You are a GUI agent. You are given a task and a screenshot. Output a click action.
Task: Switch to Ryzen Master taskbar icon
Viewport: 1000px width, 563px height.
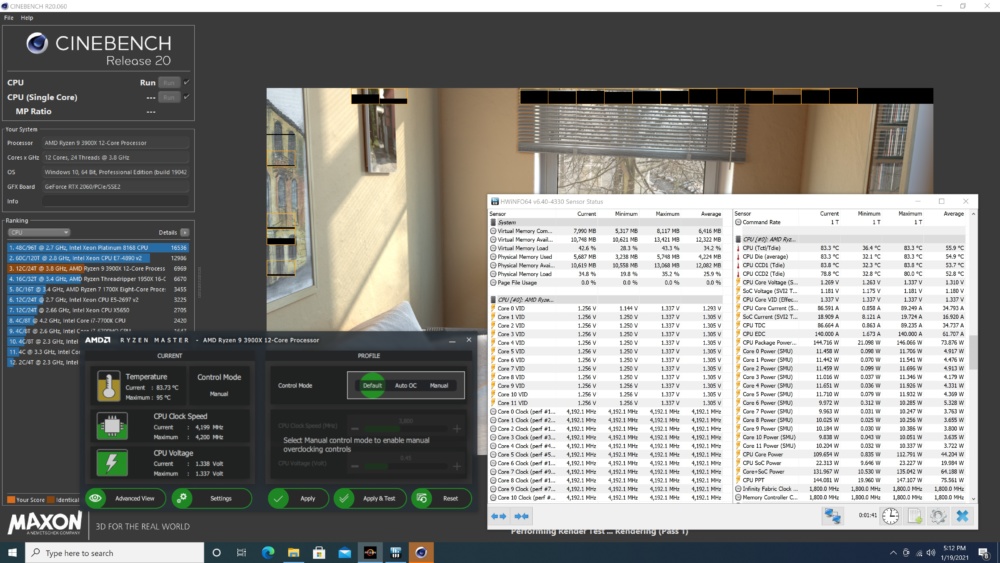point(370,553)
